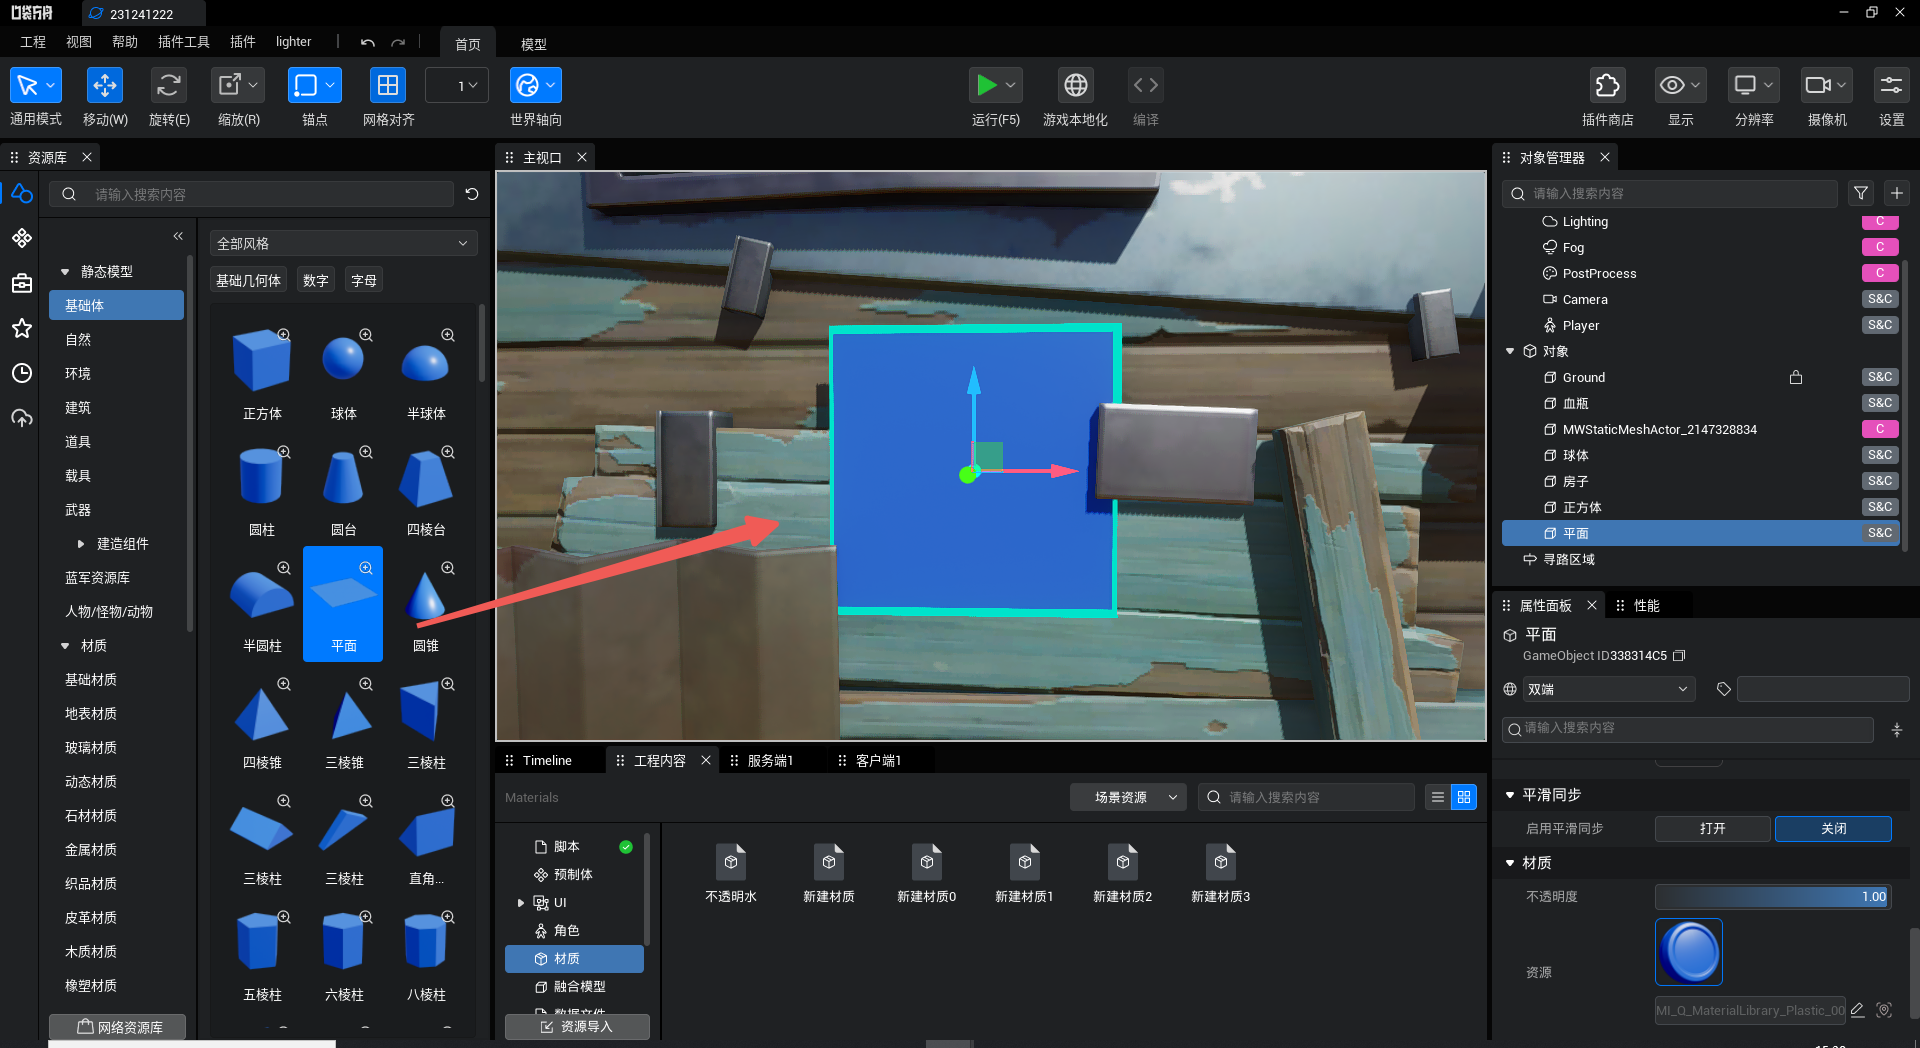Filter by 数字 tag
Screen dimensions: 1920x1048
point(316,281)
